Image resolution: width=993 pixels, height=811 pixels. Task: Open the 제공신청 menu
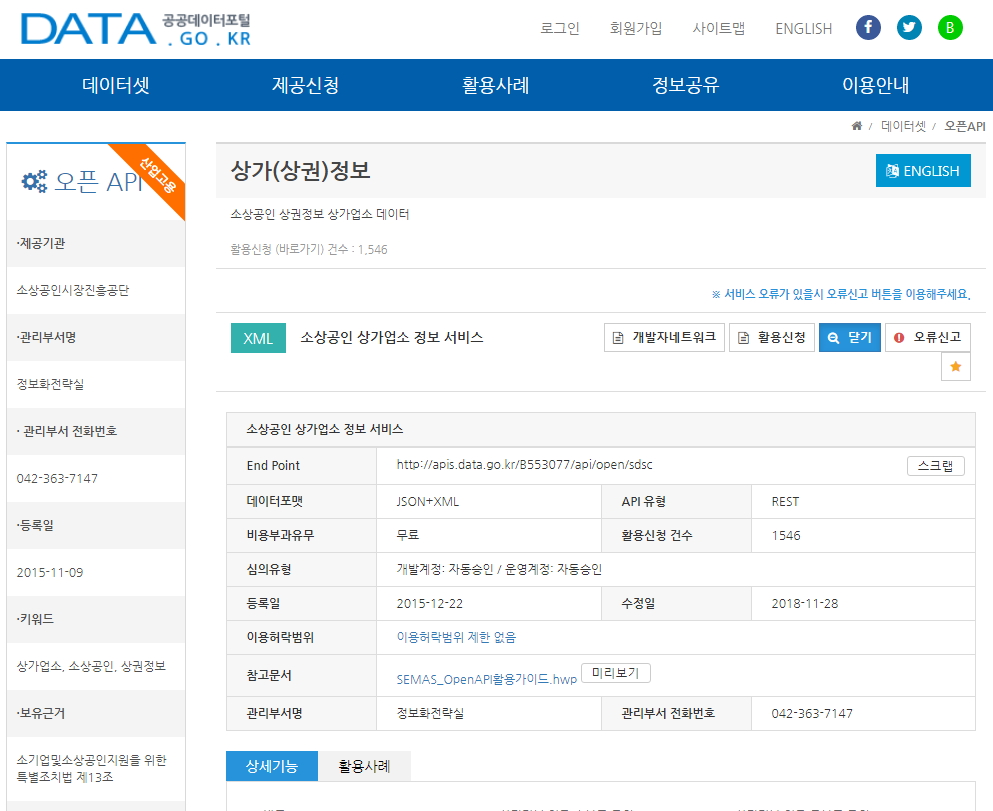click(x=305, y=85)
